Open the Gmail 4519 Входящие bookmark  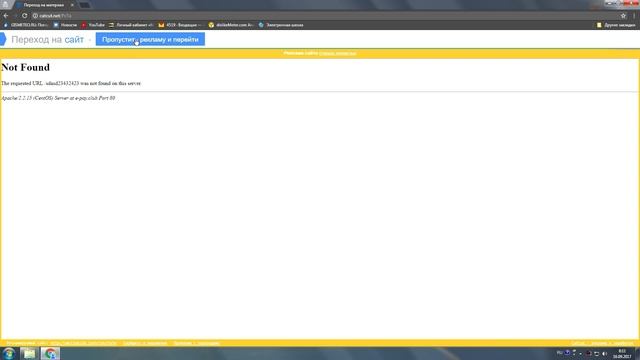180,25
